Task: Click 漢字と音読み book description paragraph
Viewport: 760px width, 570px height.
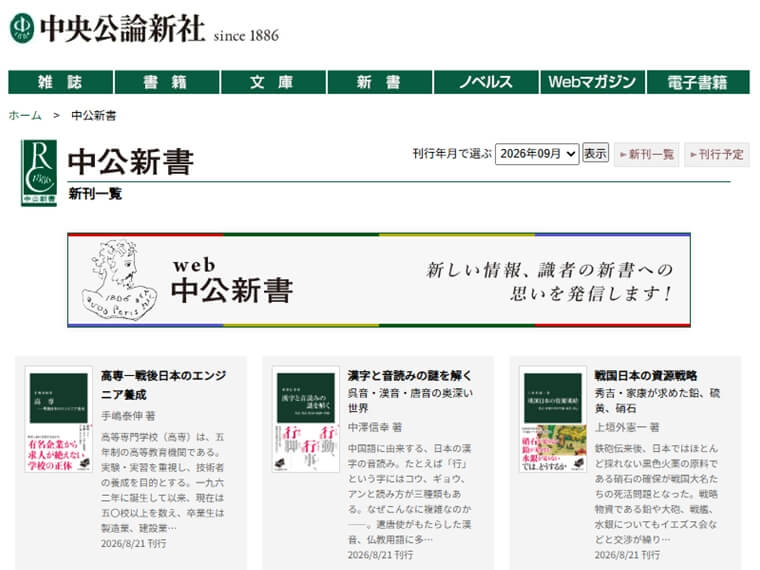Action: click(x=410, y=493)
